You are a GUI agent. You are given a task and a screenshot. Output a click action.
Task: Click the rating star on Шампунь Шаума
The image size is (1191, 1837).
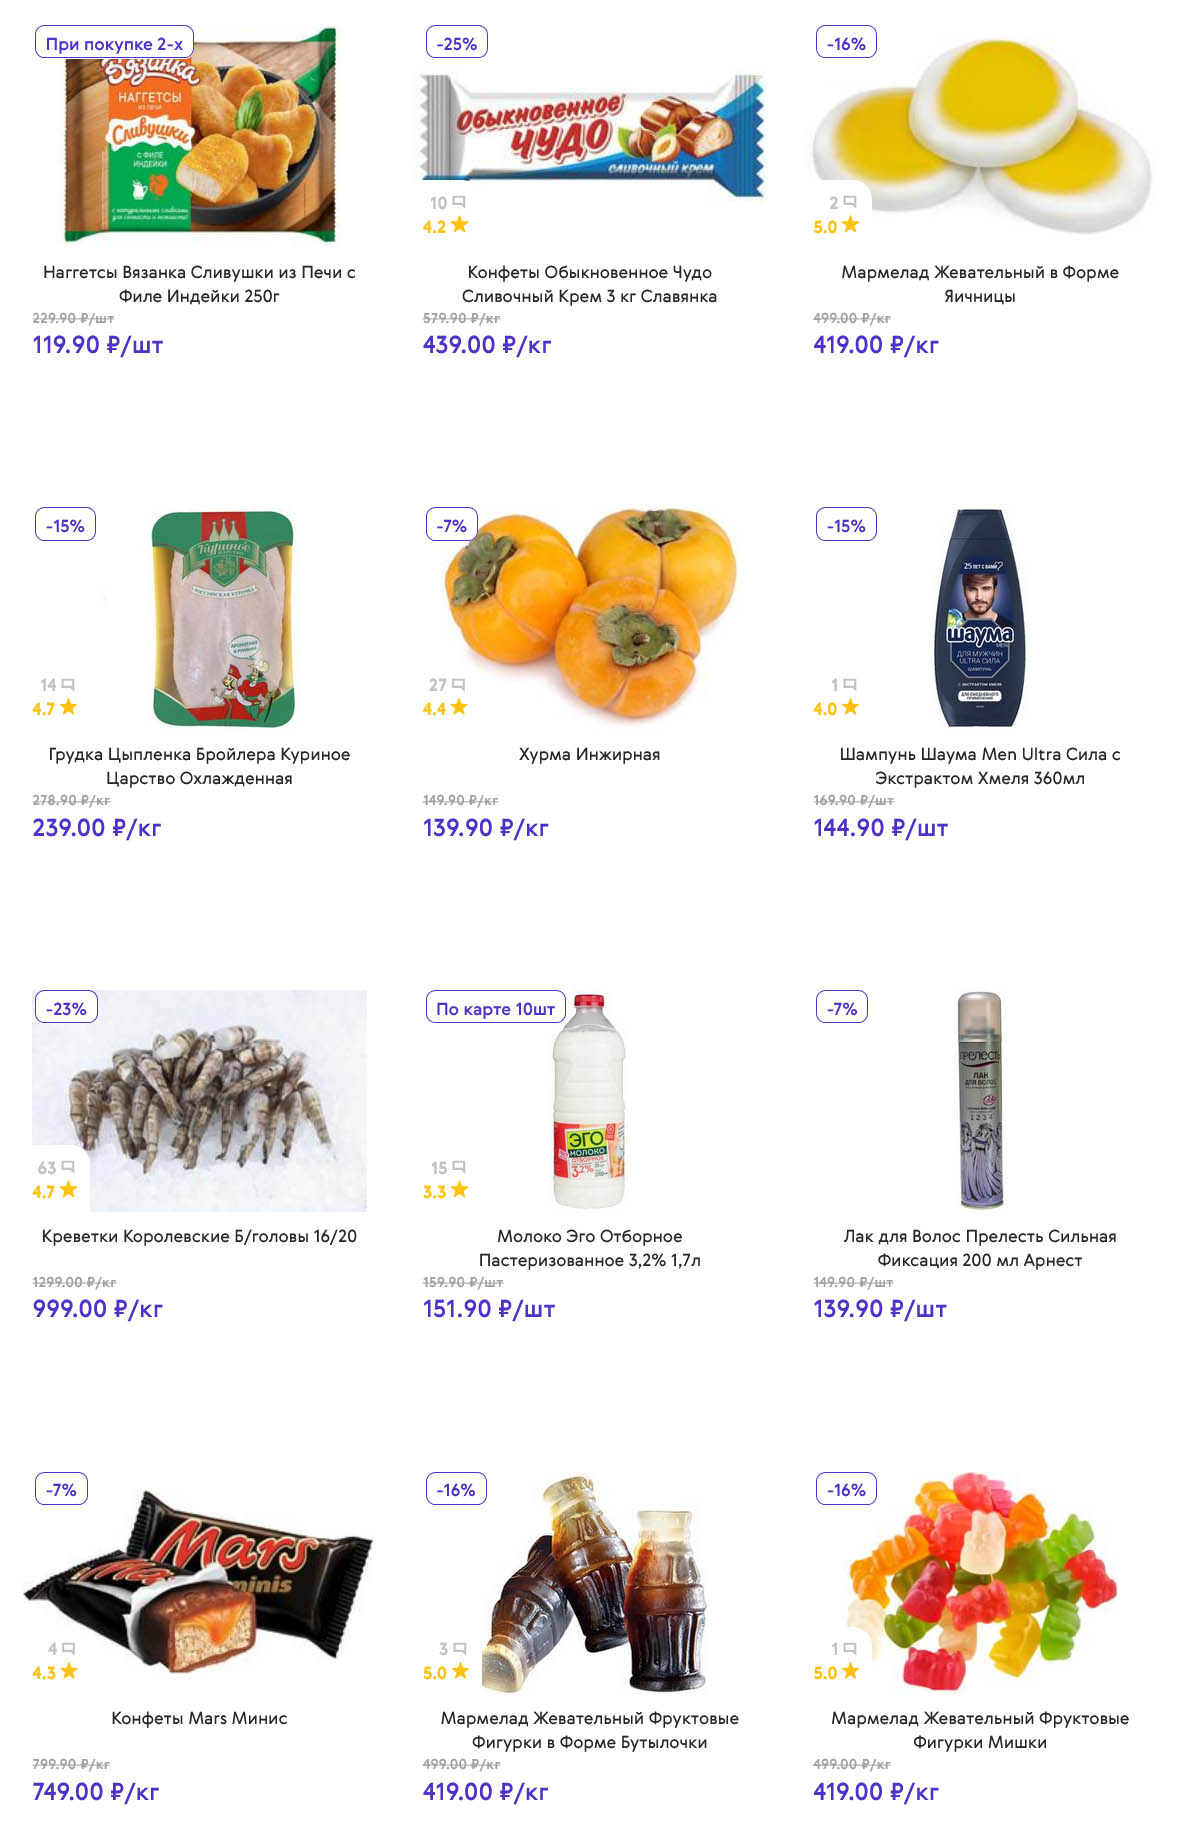tap(850, 707)
